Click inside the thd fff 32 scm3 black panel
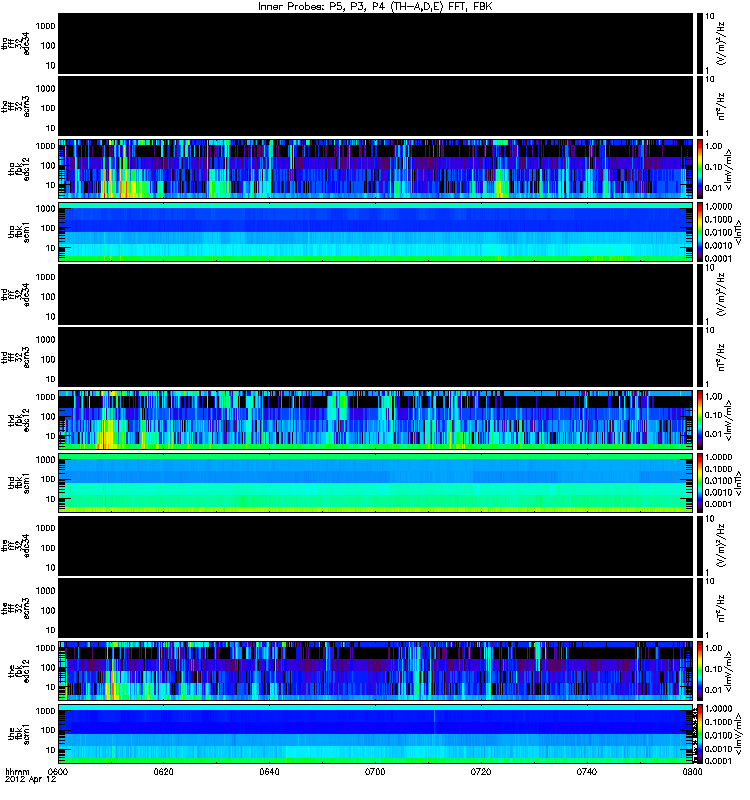Image resolution: width=750 pixels, height=800 pixels. click(x=376, y=357)
